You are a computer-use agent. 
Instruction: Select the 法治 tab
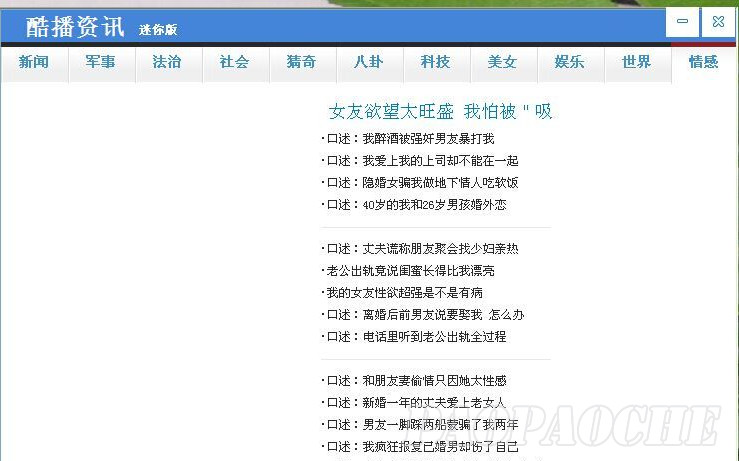click(x=168, y=62)
